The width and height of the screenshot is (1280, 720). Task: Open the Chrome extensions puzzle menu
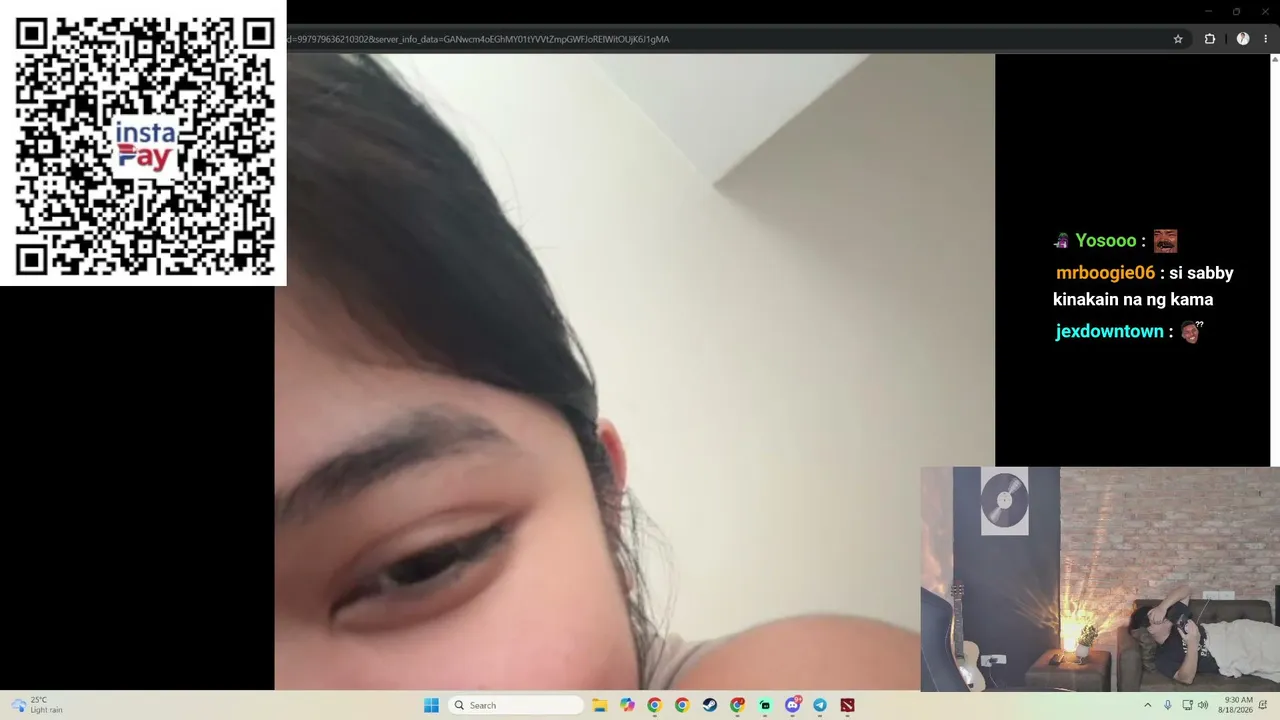pyautogui.click(x=1209, y=39)
